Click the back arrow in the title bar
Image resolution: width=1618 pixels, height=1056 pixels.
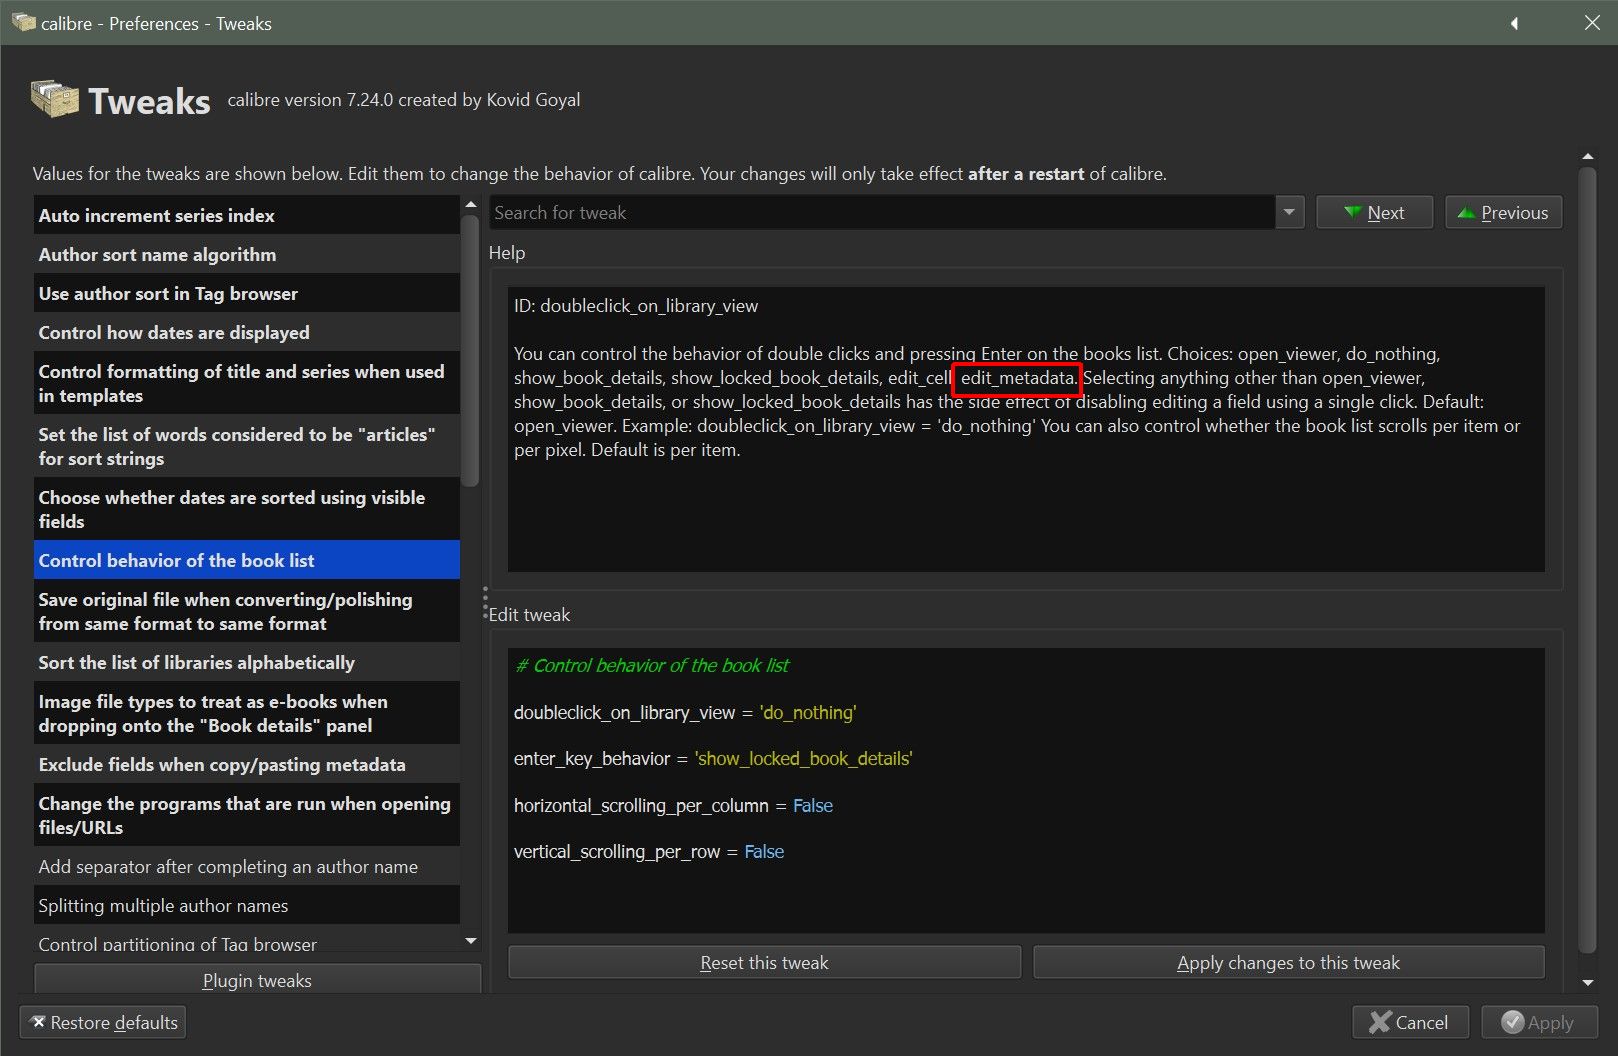[x=1514, y=23]
